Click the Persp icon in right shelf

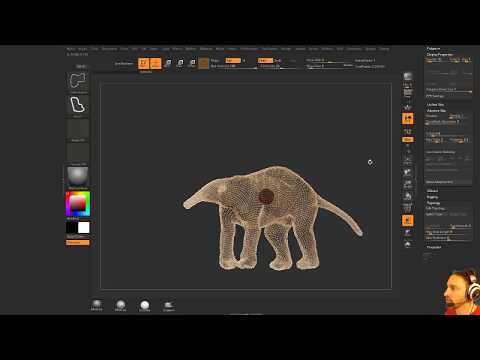pyautogui.click(x=407, y=107)
